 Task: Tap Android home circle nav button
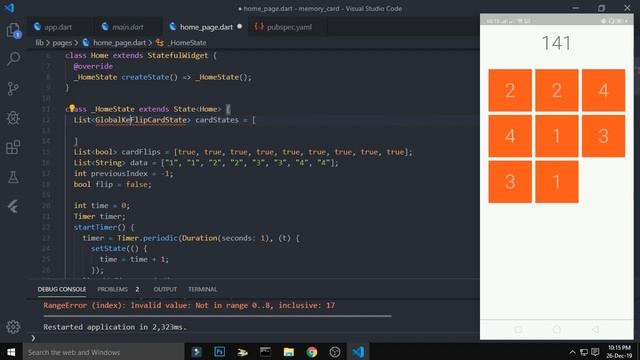click(557, 329)
